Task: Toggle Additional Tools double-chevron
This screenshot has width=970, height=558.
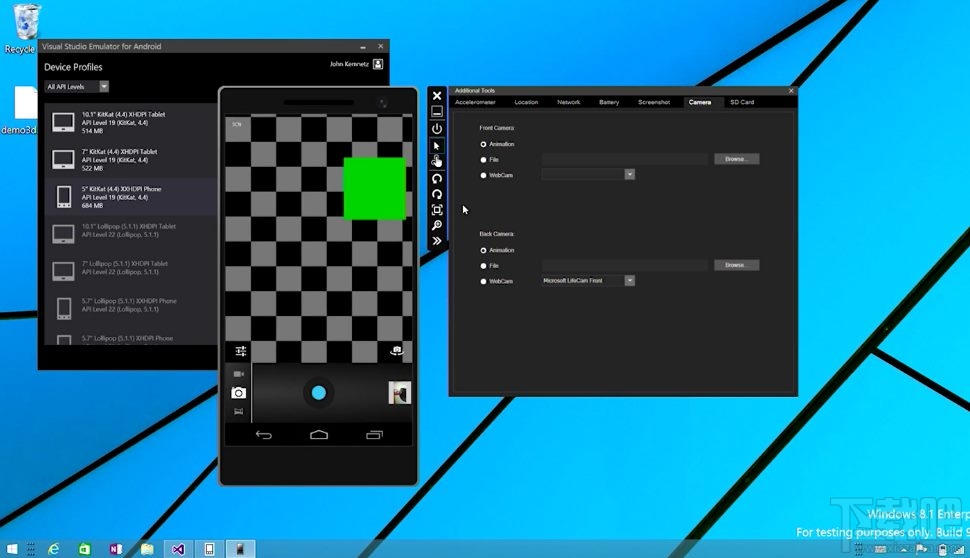Action: click(437, 241)
